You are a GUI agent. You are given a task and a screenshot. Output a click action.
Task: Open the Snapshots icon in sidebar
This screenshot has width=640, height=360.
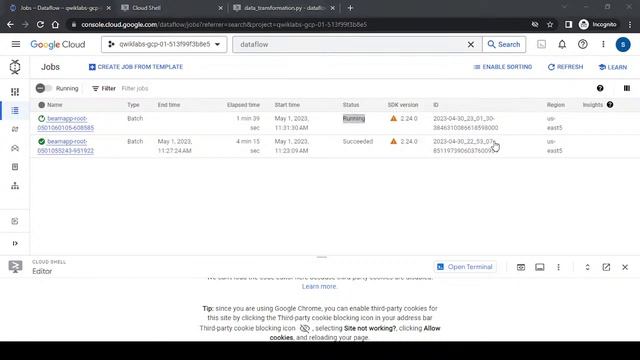tap(15, 167)
